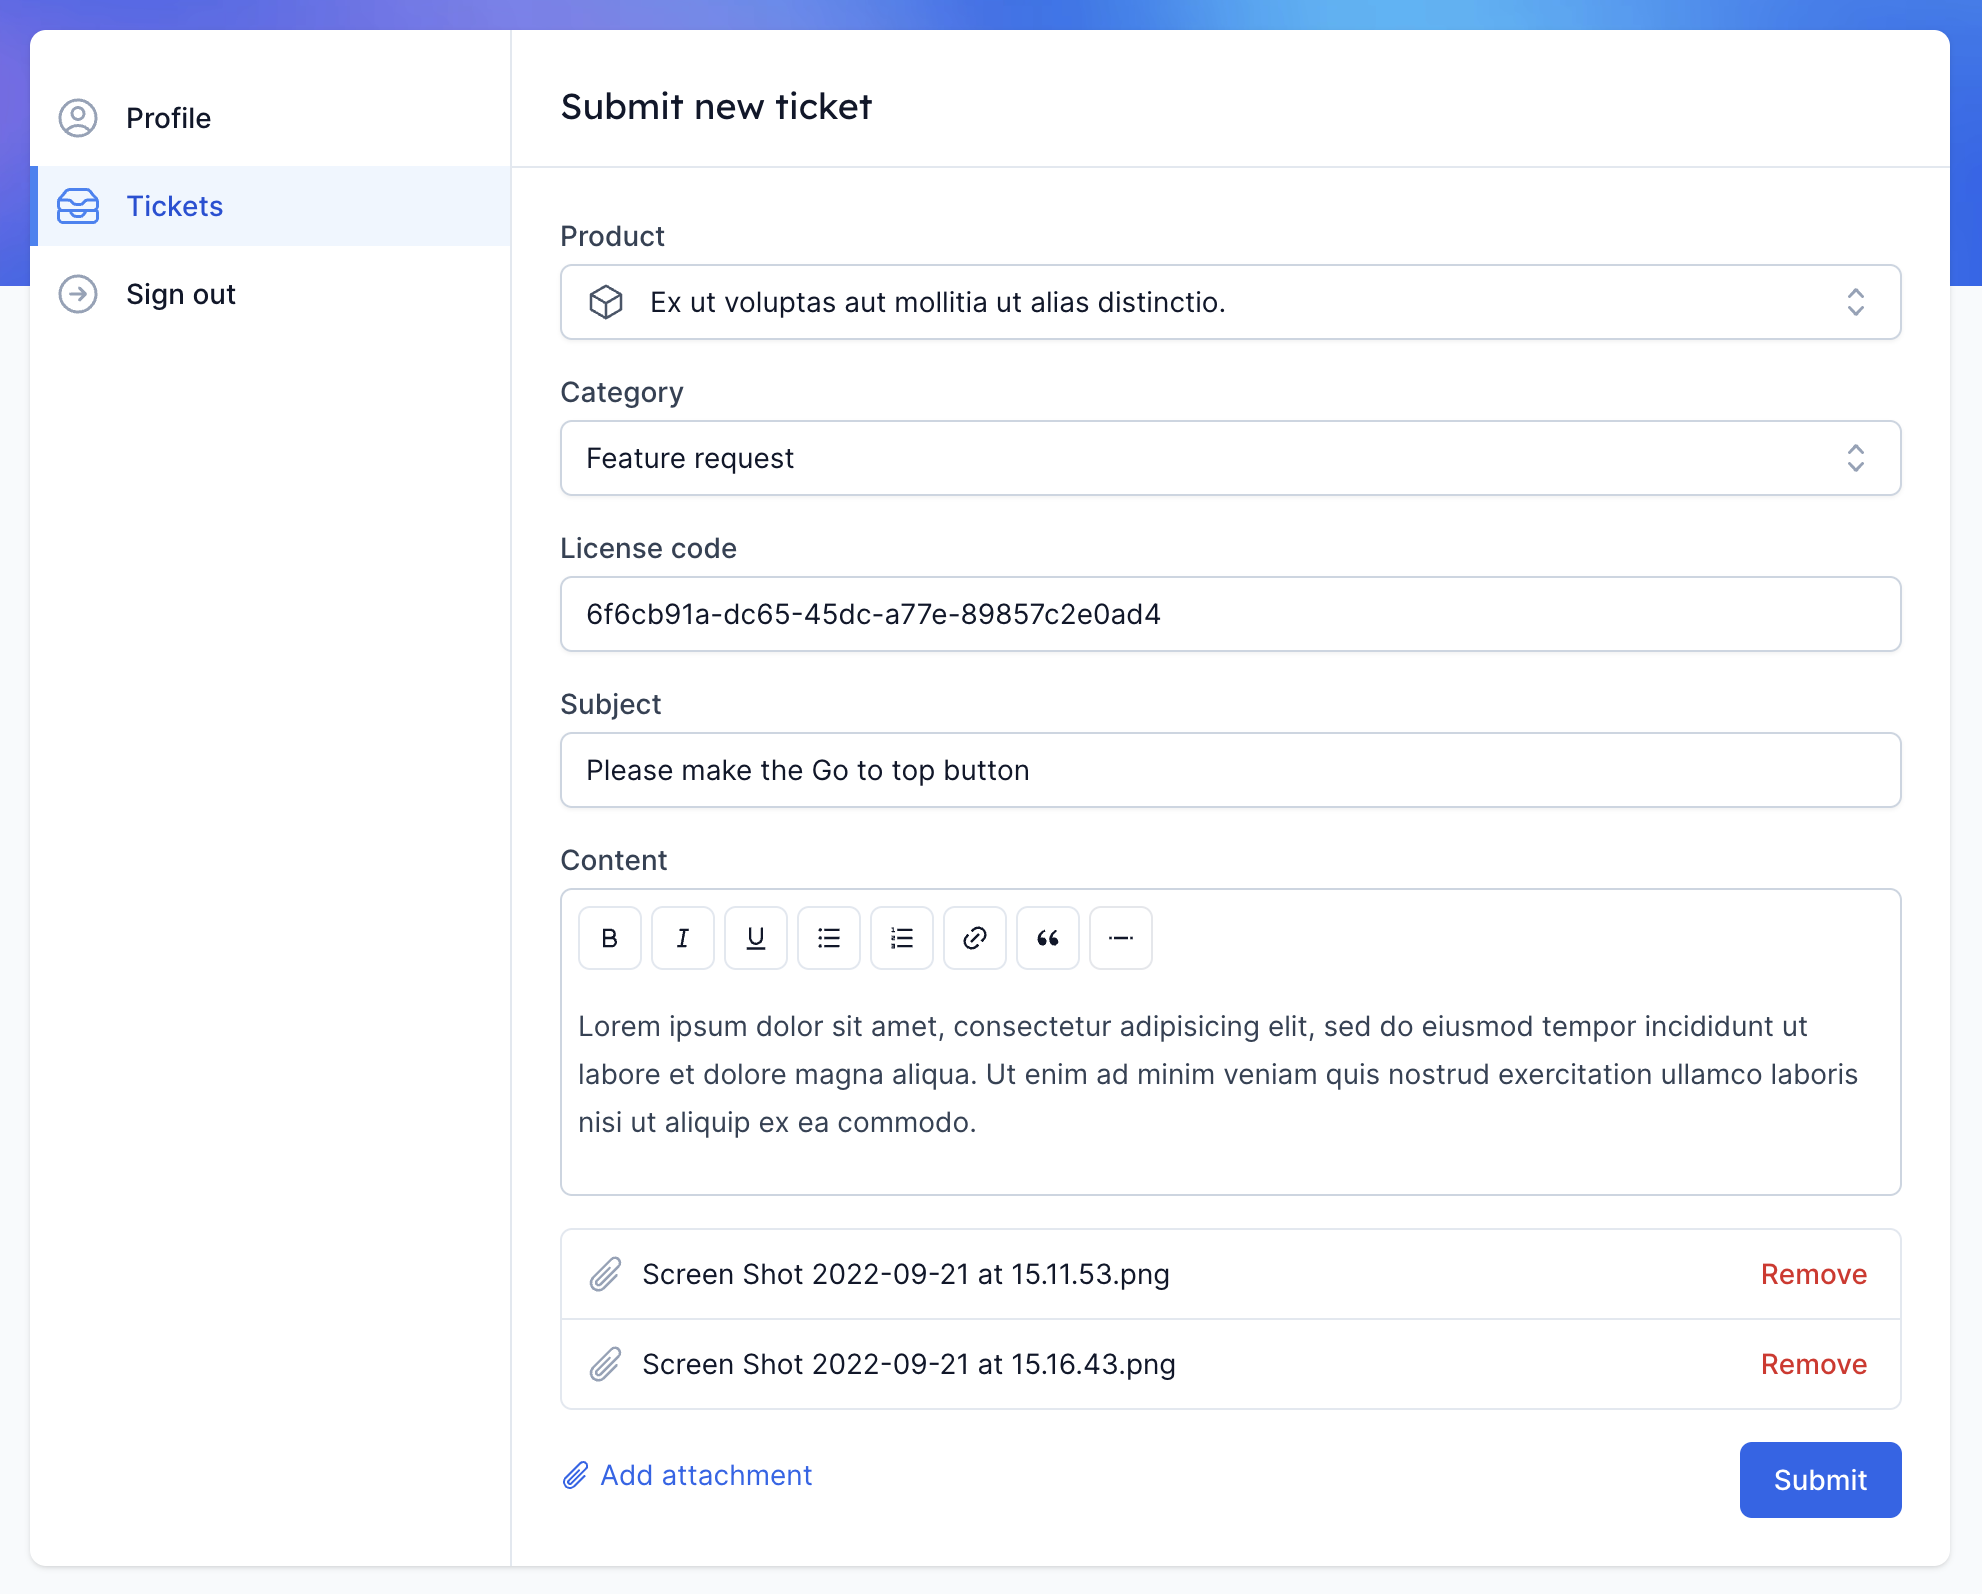Click the Italic formatting icon

tap(681, 939)
